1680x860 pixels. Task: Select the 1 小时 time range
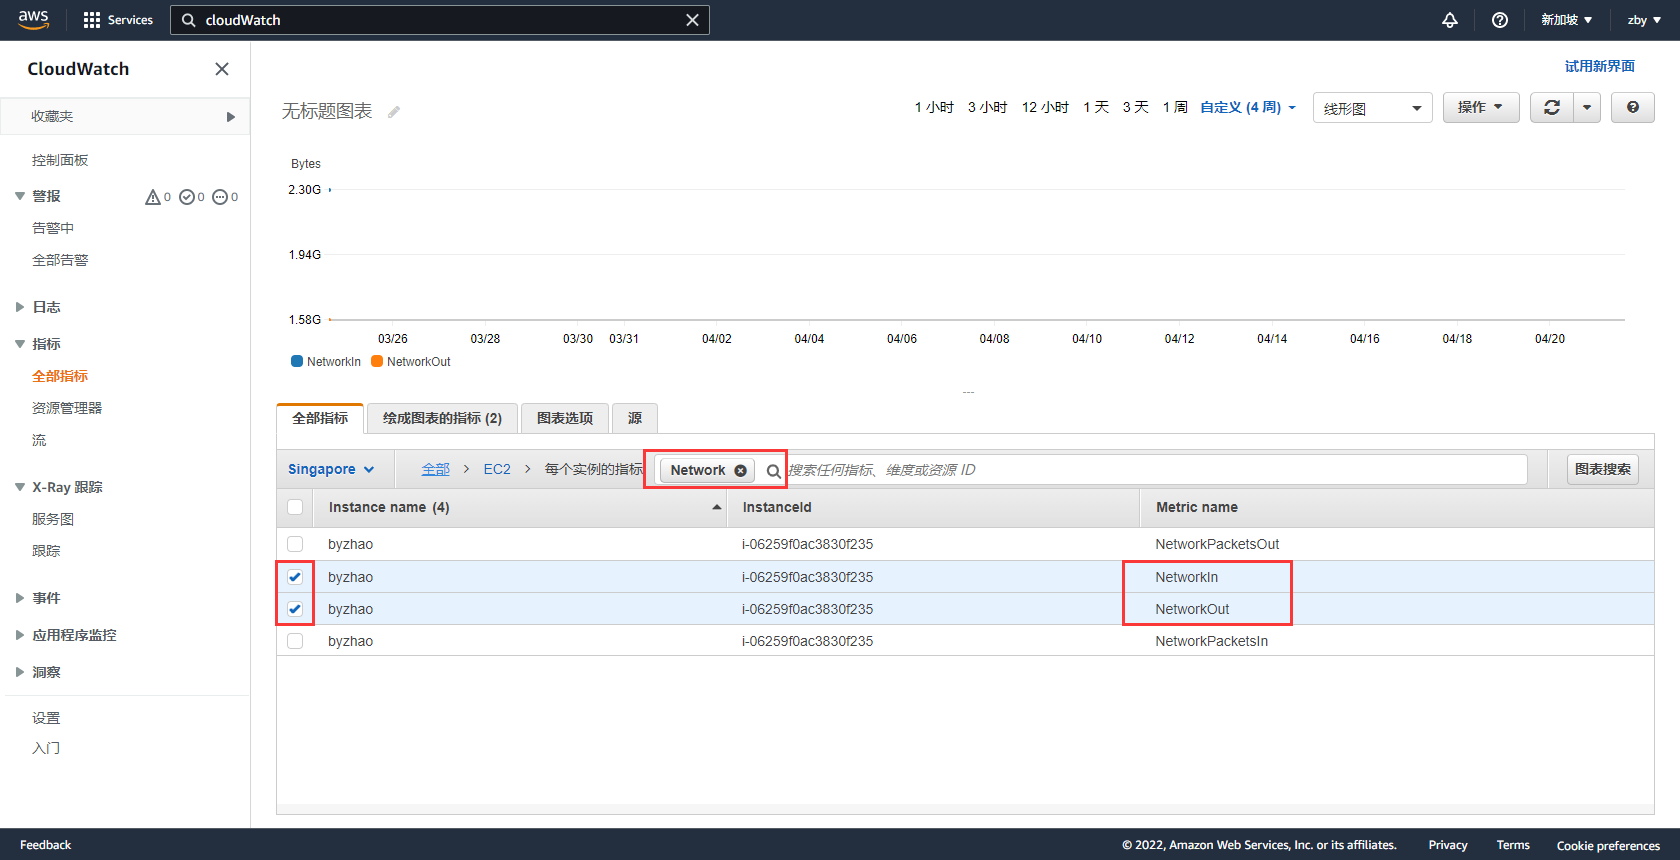pos(934,107)
